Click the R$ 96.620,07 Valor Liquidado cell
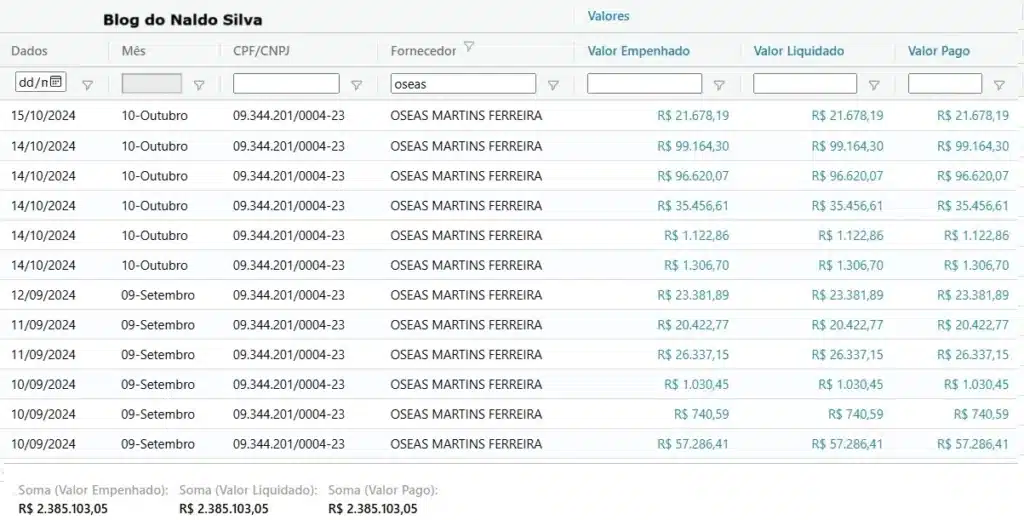This screenshot has width=1024, height=520. tap(847, 176)
